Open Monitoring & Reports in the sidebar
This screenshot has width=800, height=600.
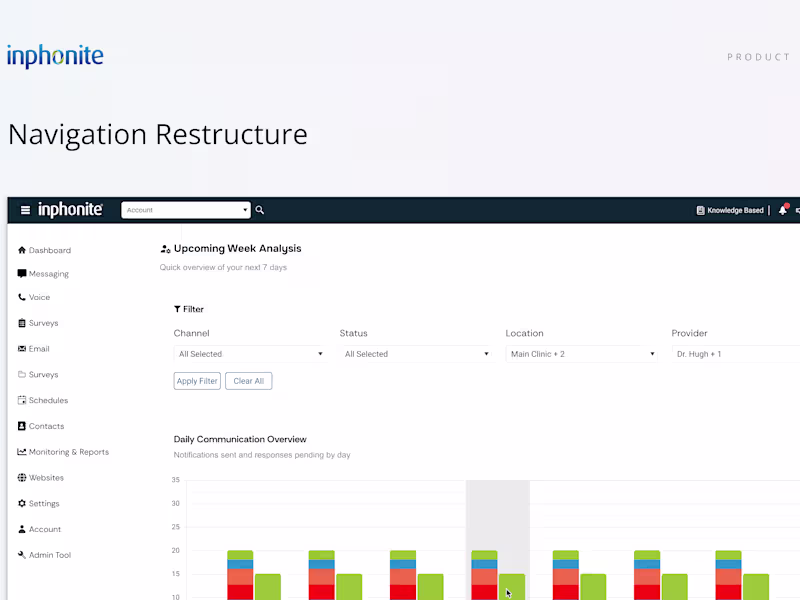[x=63, y=452]
